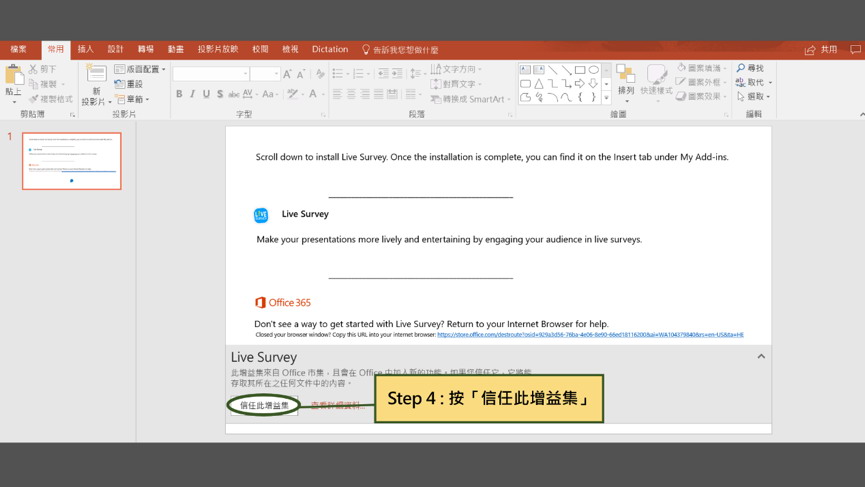Open the font size combo box
This screenshot has height=487, width=865.
tap(265, 74)
